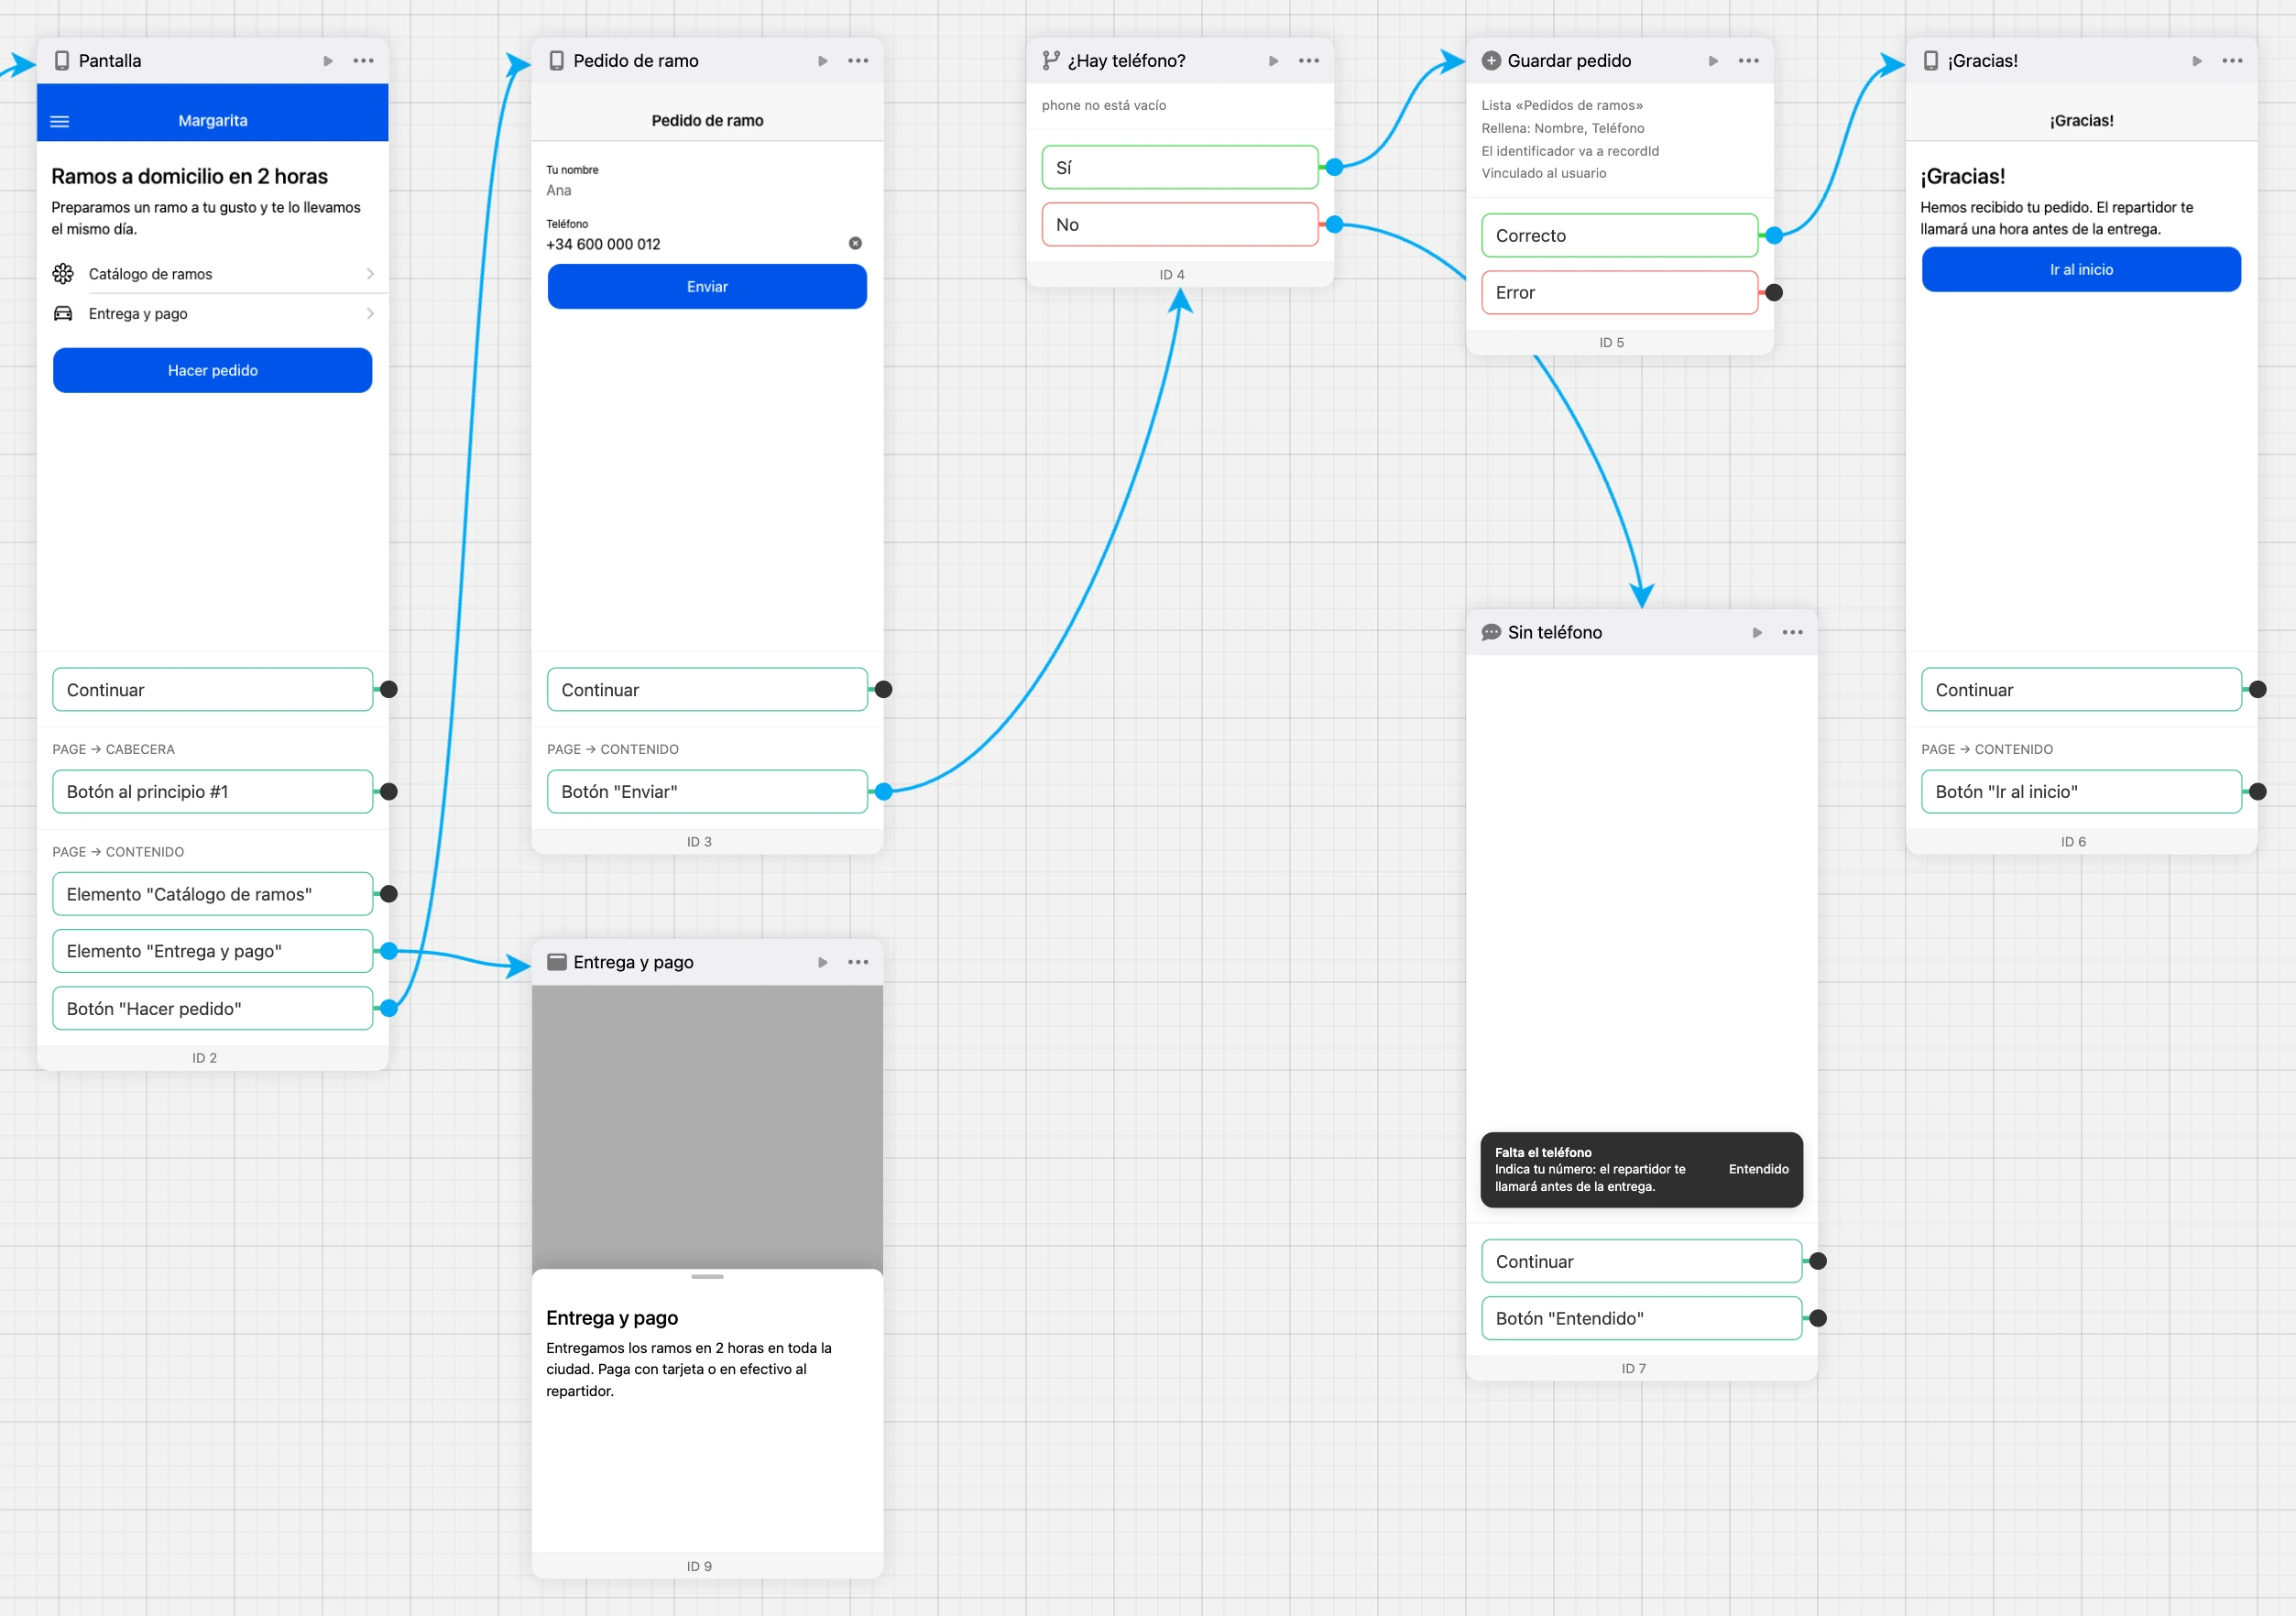Image resolution: width=2296 pixels, height=1616 pixels.
Task: Play the ¿Hay teléfono? condition node
Action: tap(1274, 61)
